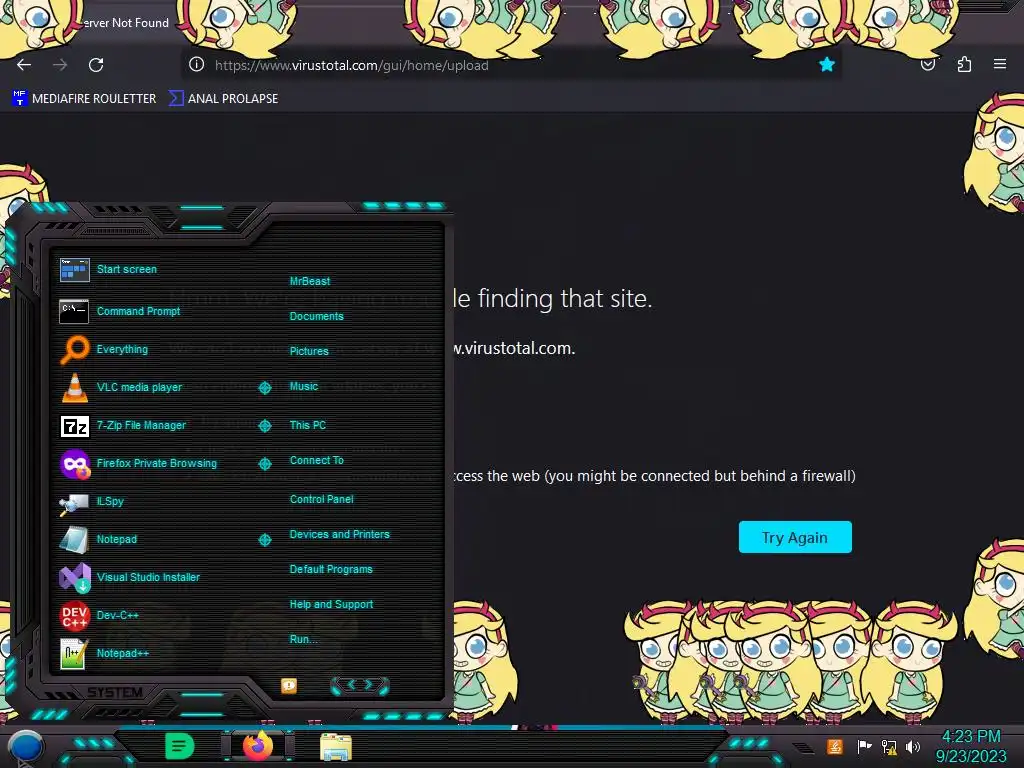Open This PC in the start menu
This screenshot has width=1024, height=768.
point(308,425)
